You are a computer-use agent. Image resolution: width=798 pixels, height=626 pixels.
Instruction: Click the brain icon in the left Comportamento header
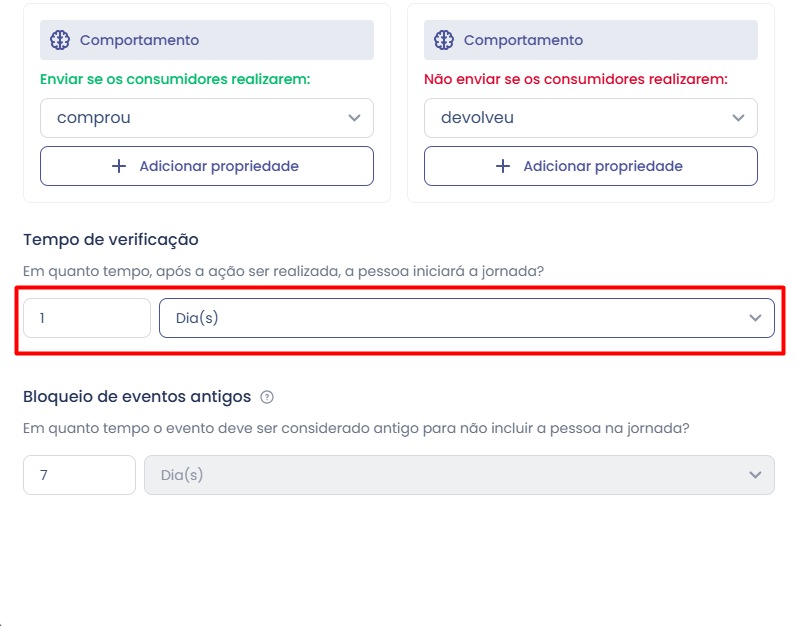pyautogui.click(x=60, y=40)
